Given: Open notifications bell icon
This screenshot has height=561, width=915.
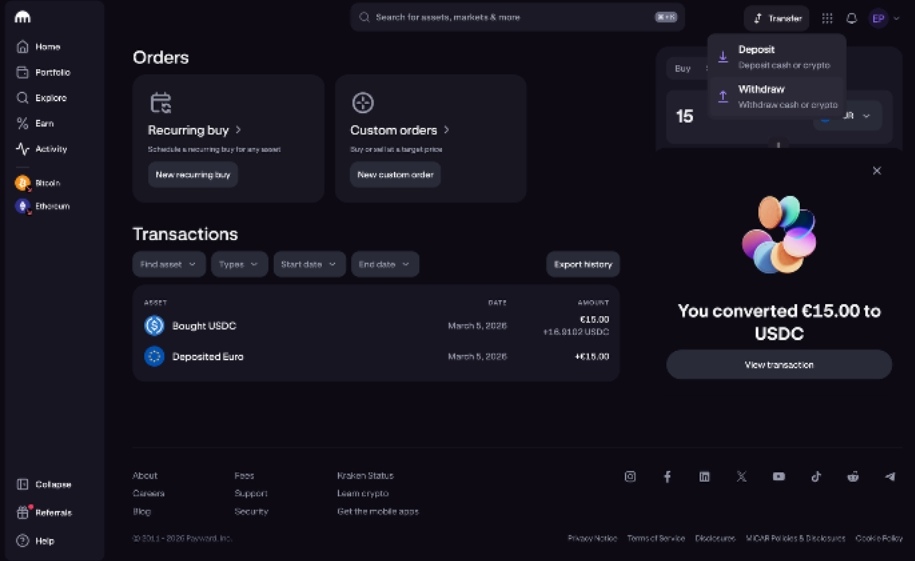Looking at the screenshot, I should click(851, 18).
